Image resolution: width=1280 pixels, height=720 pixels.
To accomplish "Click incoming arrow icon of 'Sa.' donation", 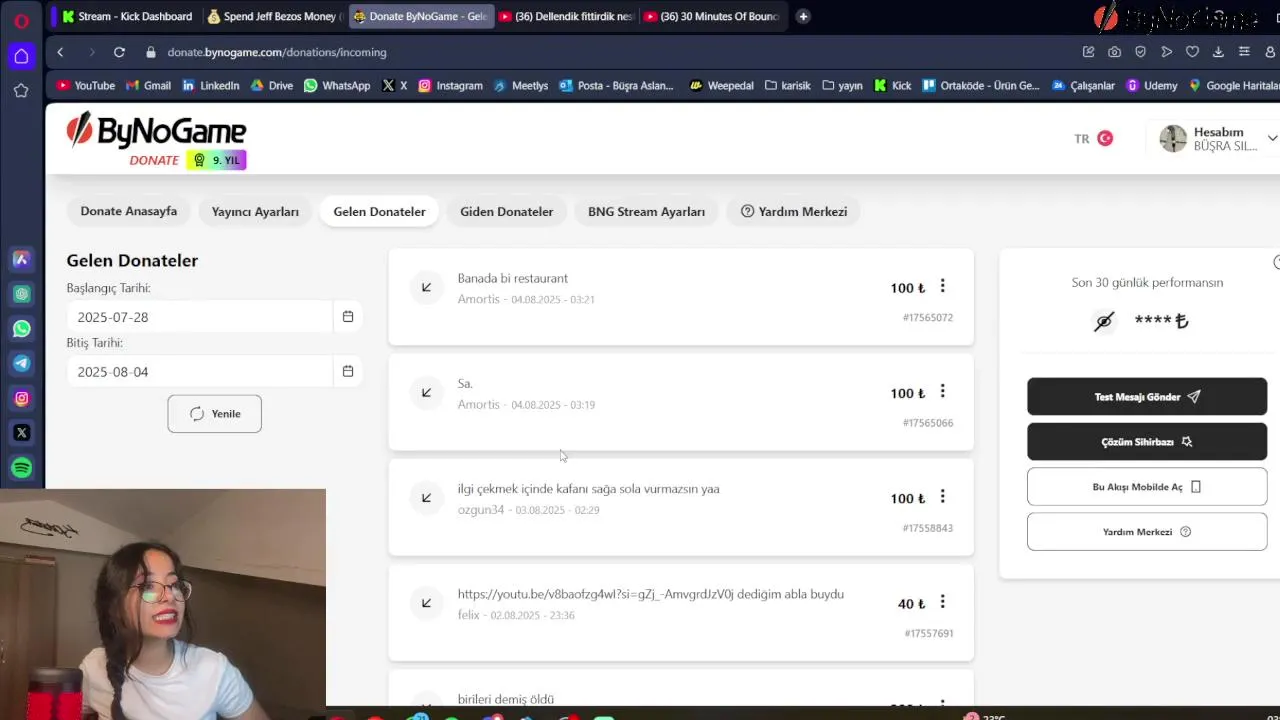I will coord(426,392).
